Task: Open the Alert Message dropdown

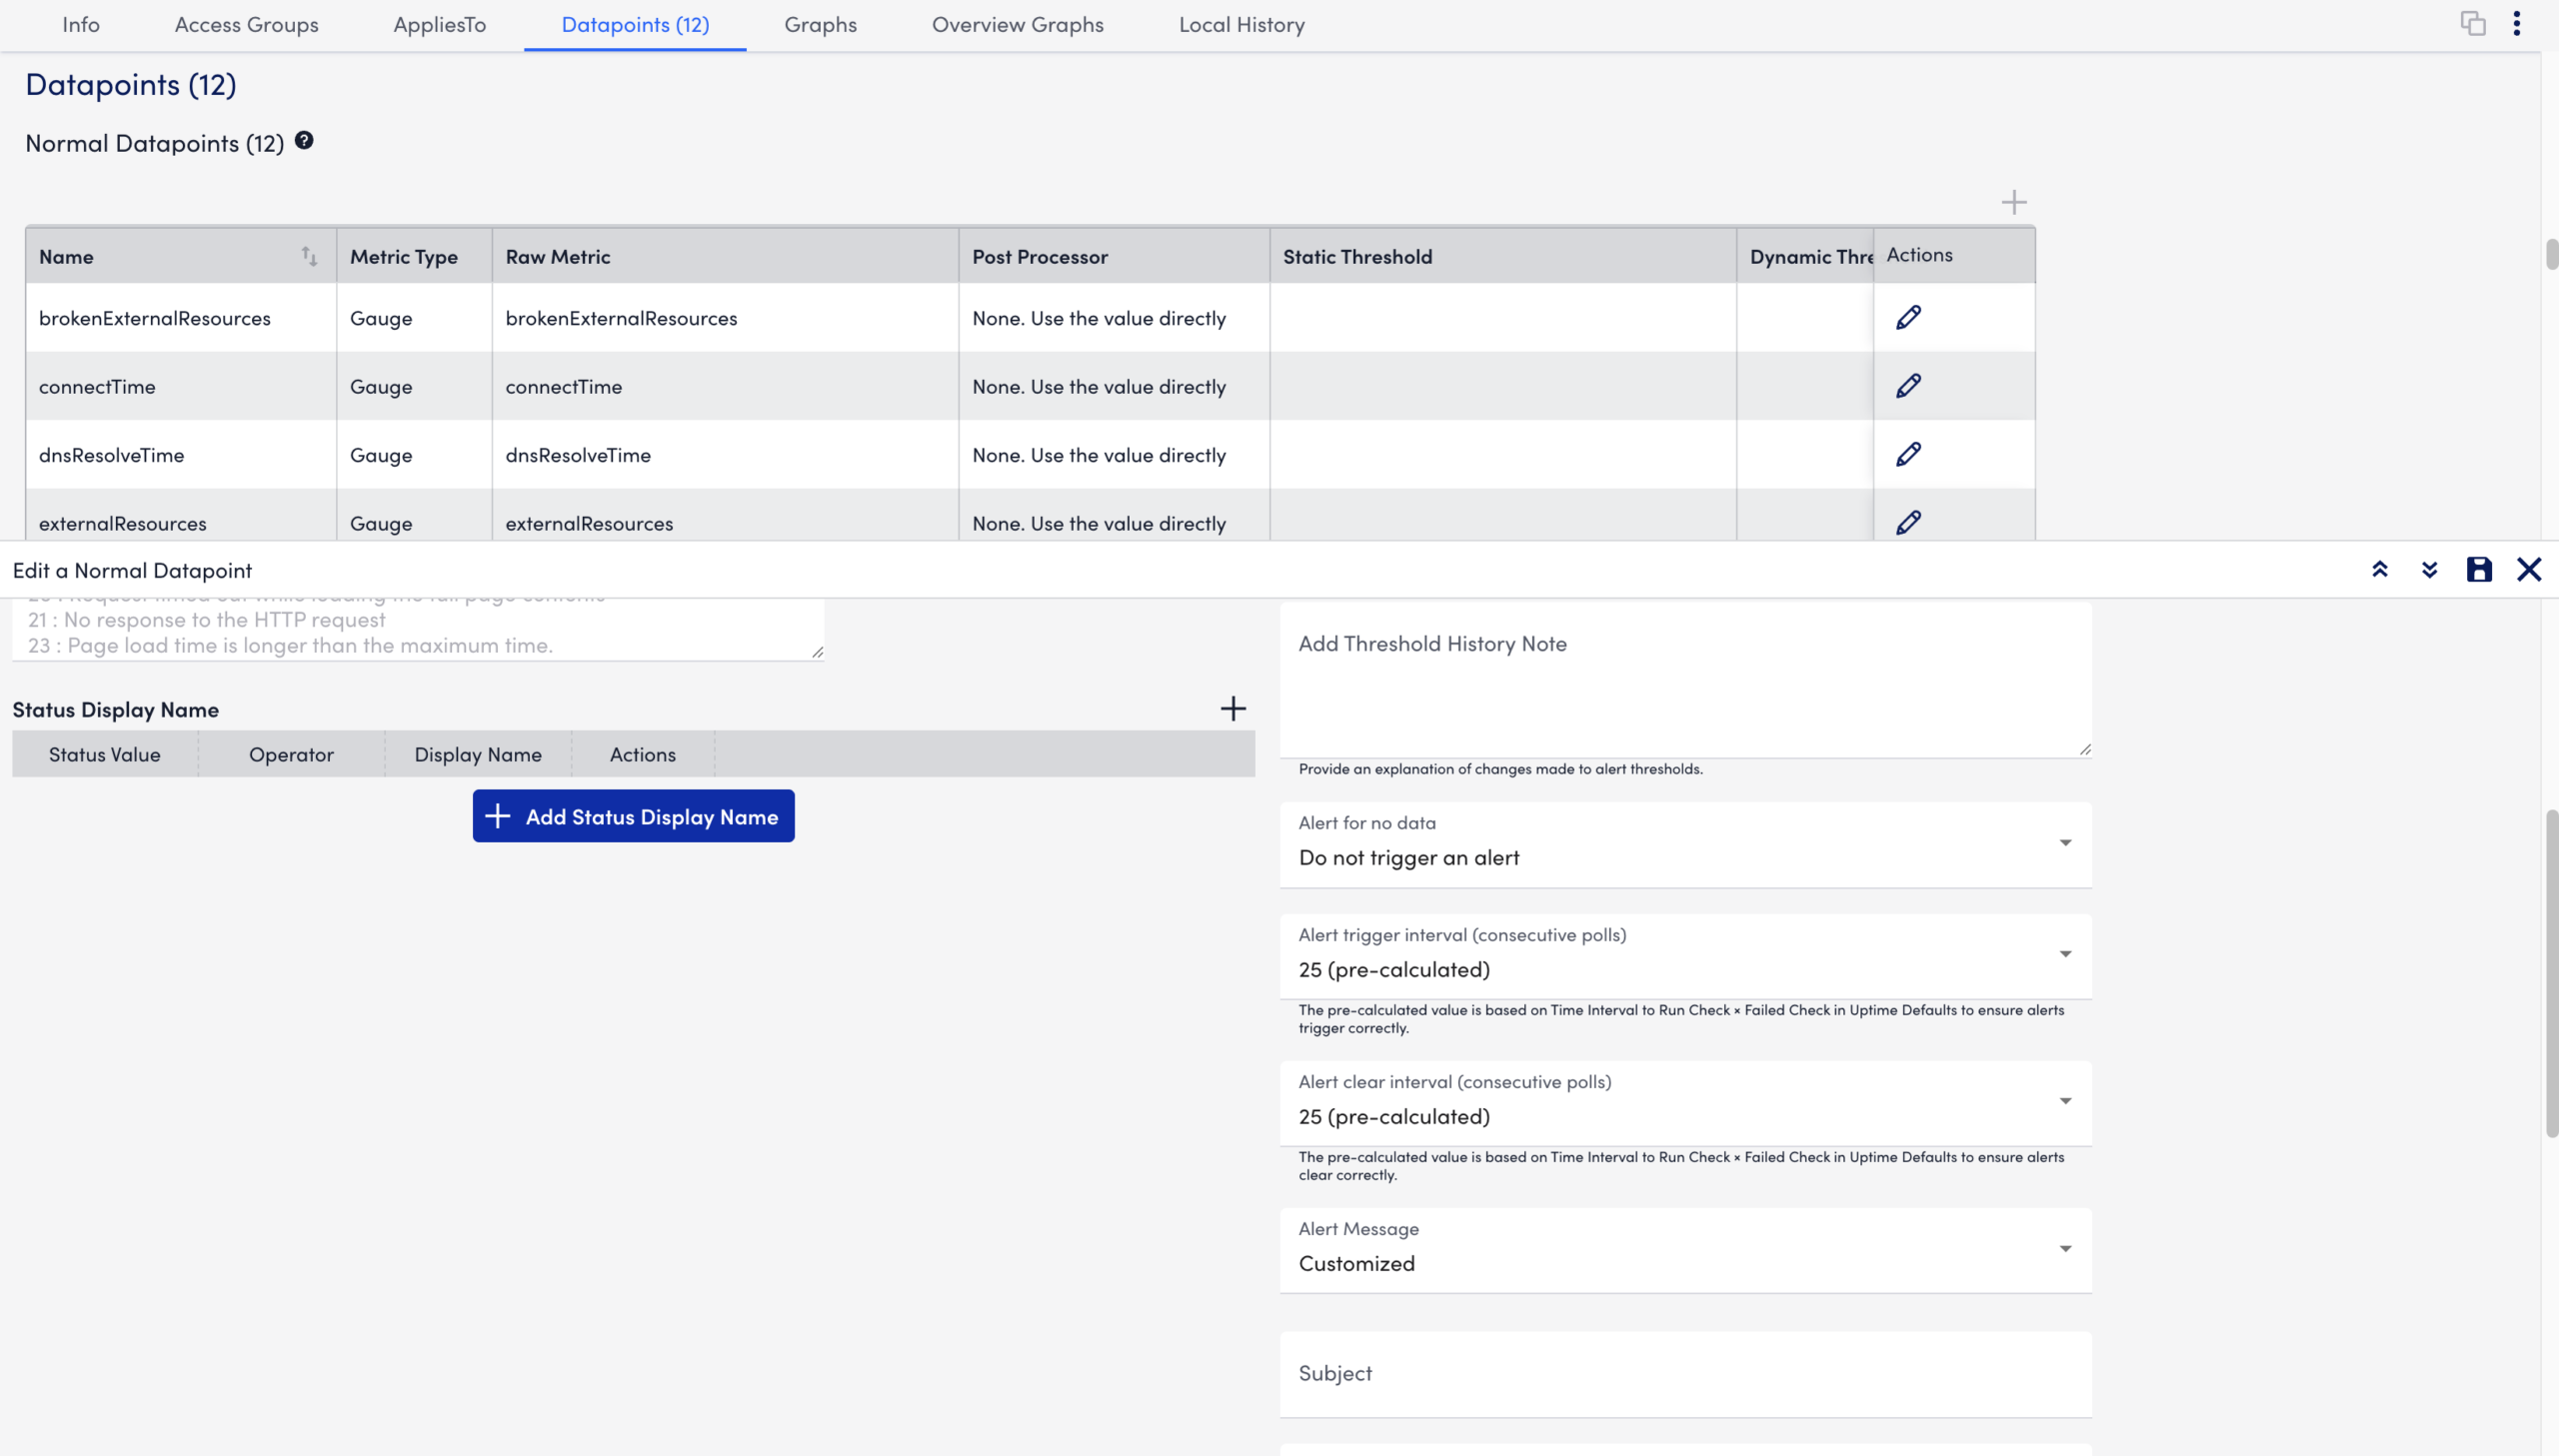Action: coord(1685,1250)
